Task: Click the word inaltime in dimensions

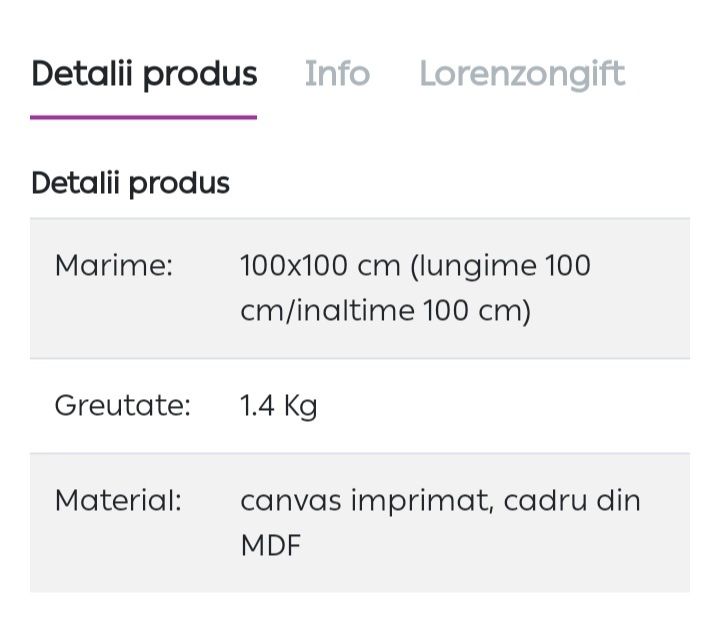Action: click(x=356, y=311)
